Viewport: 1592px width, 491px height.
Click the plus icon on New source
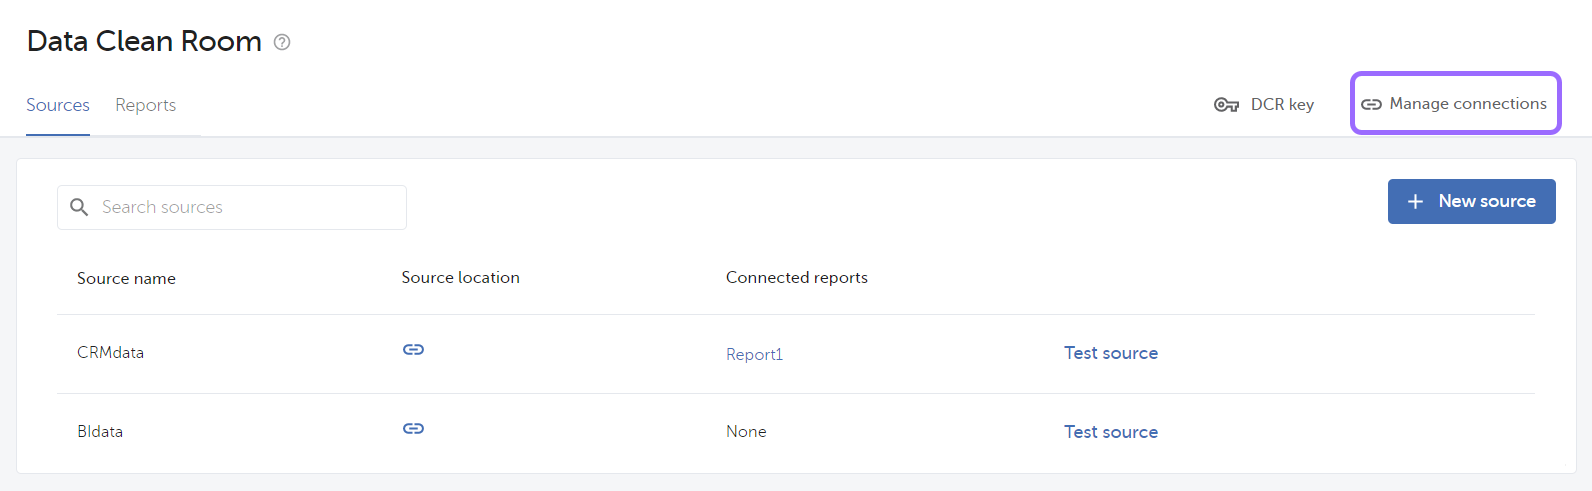coord(1415,202)
